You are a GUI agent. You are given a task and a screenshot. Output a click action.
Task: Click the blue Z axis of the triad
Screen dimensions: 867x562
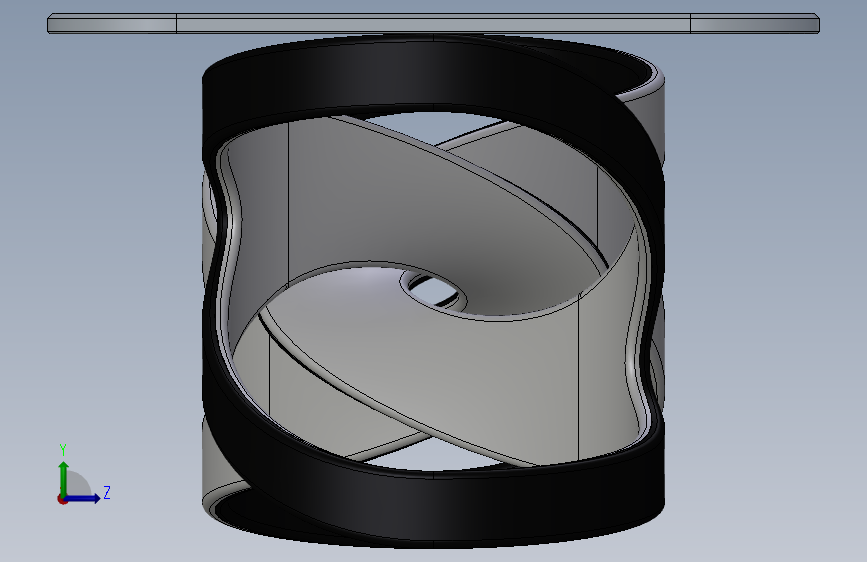(x=83, y=498)
